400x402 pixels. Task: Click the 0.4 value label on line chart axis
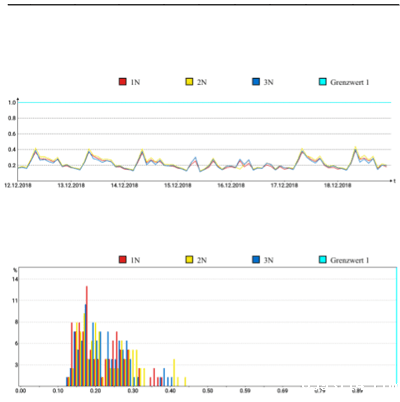tap(12, 150)
